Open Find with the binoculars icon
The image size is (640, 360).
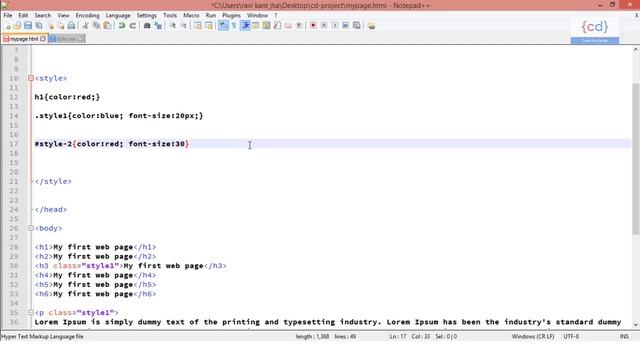pyautogui.click(x=147, y=26)
